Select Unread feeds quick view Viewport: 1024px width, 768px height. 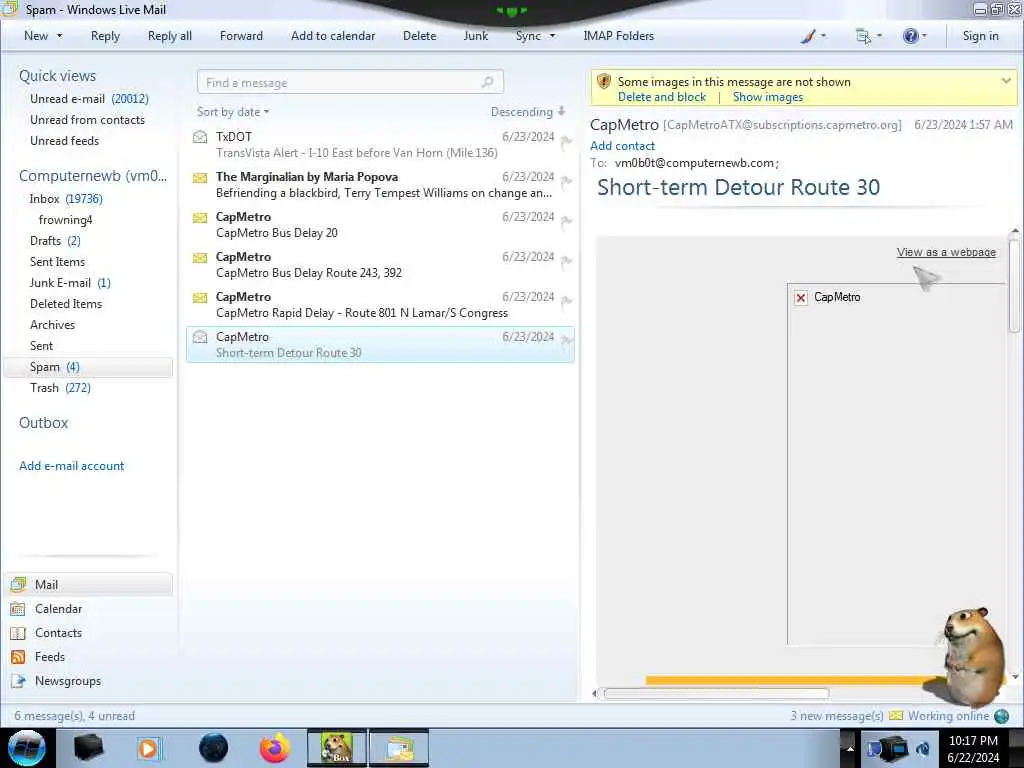coord(65,140)
